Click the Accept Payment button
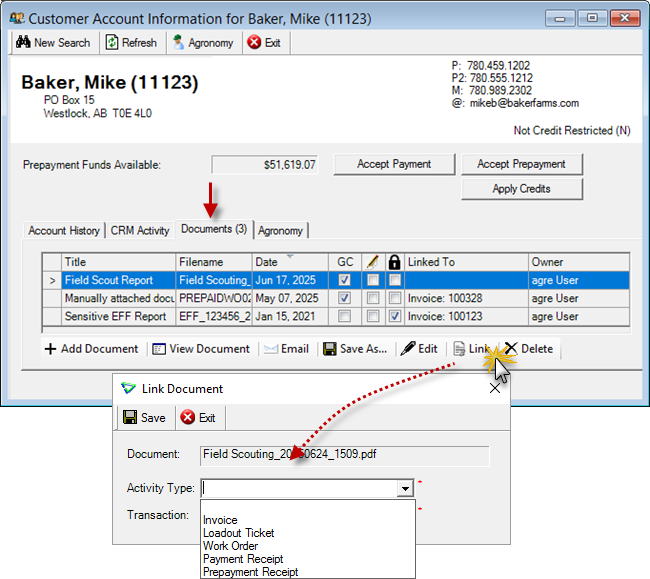 [x=394, y=164]
